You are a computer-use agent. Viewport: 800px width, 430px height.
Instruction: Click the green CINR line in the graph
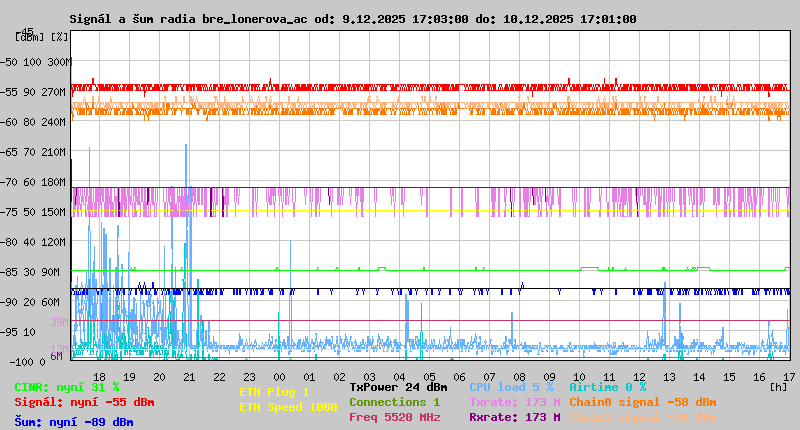pyautogui.click(x=430, y=270)
